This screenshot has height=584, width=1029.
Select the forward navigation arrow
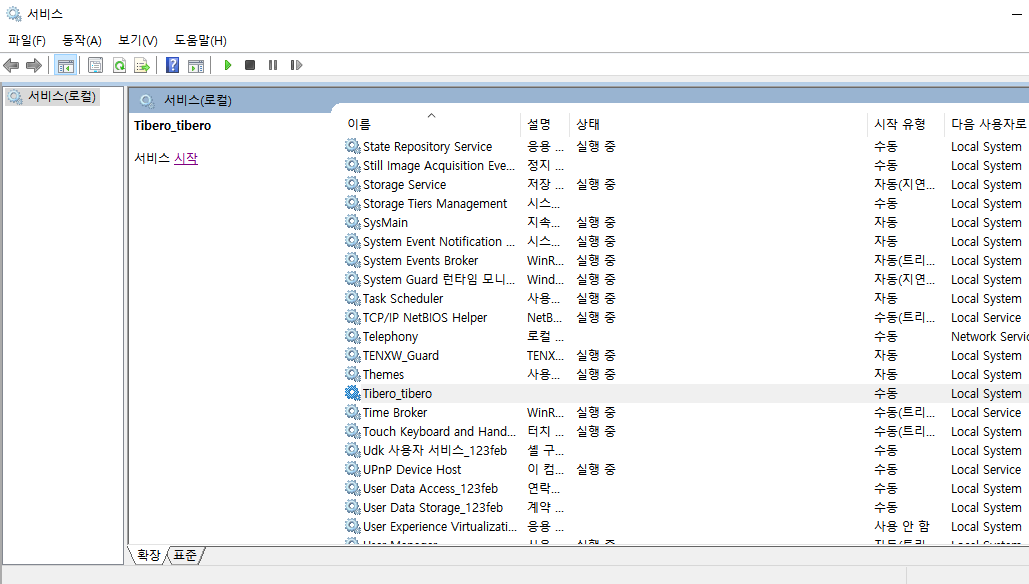(x=33, y=65)
